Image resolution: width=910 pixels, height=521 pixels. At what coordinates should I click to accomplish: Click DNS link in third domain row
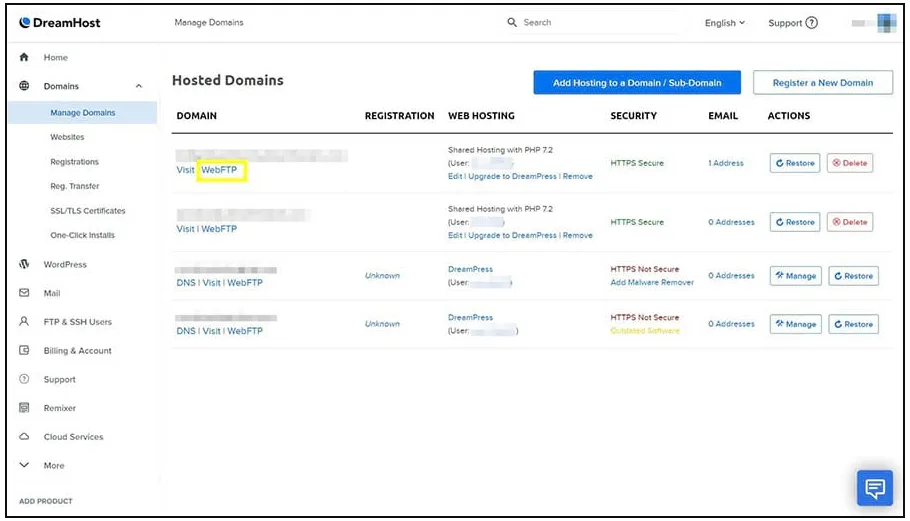[186, 283]
